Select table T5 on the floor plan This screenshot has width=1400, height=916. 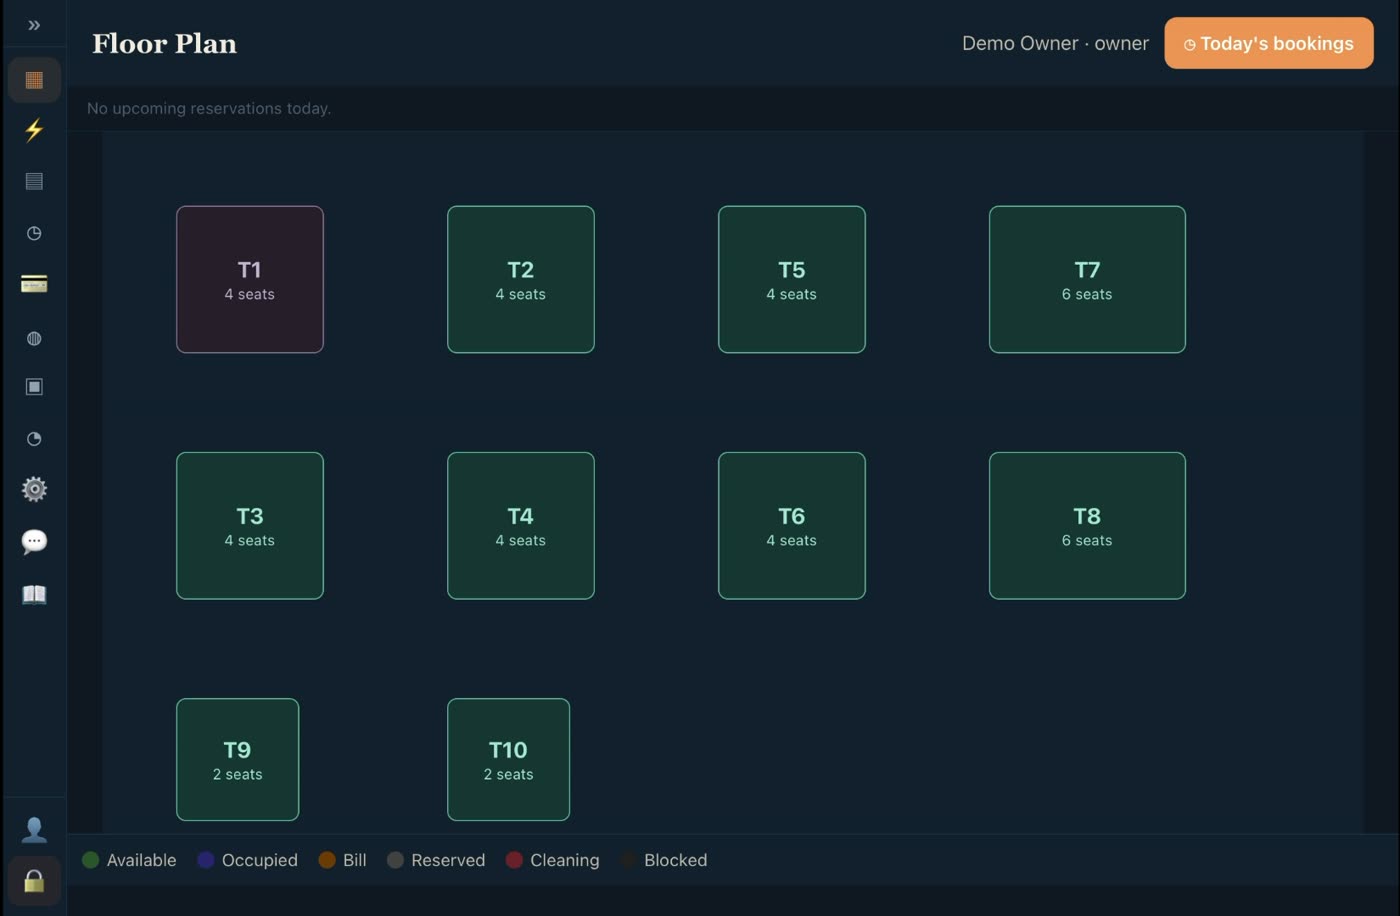792,279
